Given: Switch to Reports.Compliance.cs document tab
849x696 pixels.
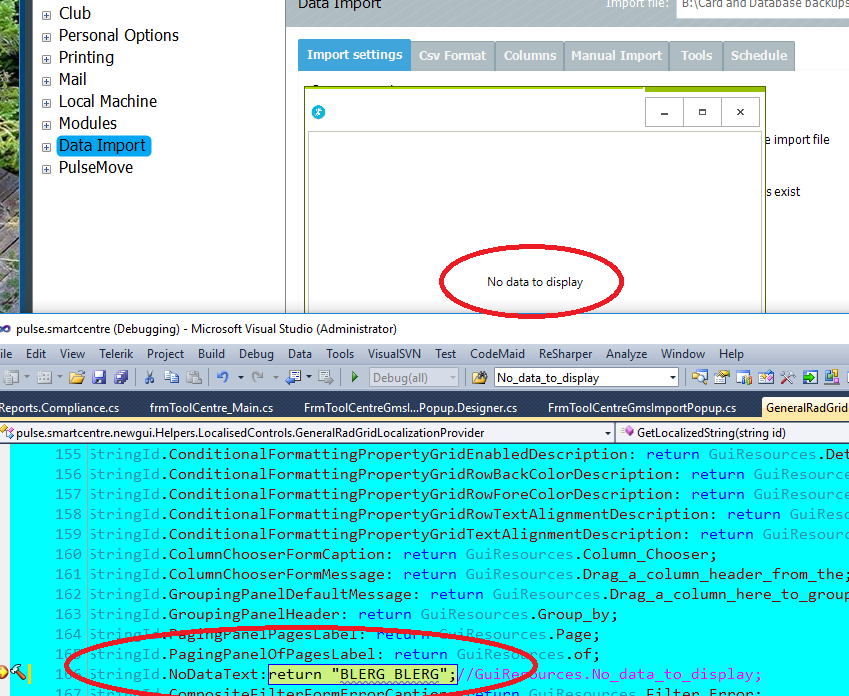Looking at the screenshot, I should 60,408.
